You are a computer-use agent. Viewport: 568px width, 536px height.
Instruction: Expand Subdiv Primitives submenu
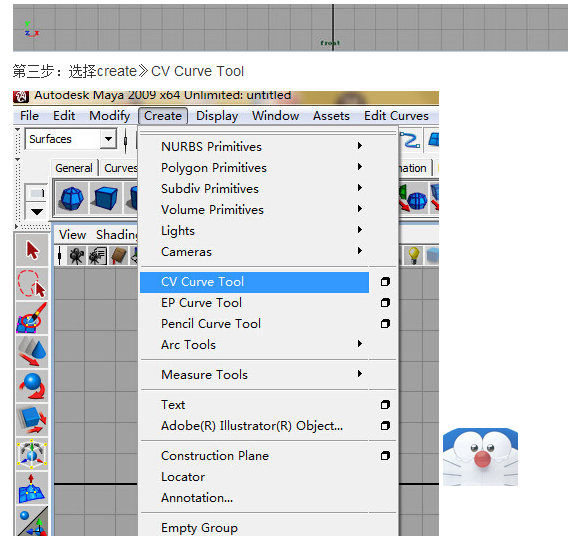pos(359,188)
